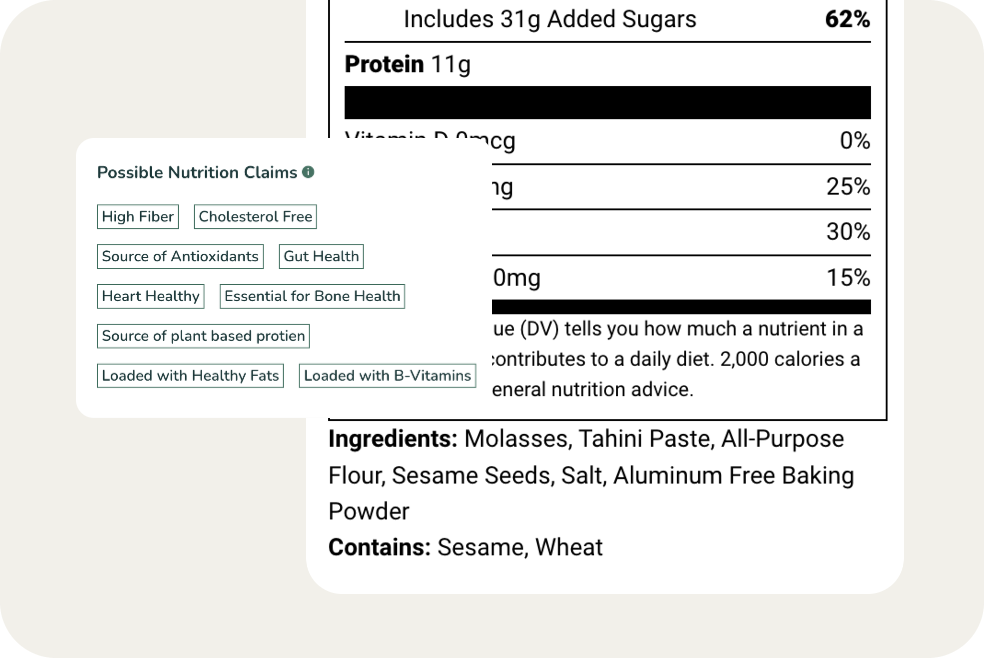Image resolution: width=984 pixels, height=658 pixels.
Task: Click the Contains: Sesame, Wheat allergen line
Action: tap(465, 547)
